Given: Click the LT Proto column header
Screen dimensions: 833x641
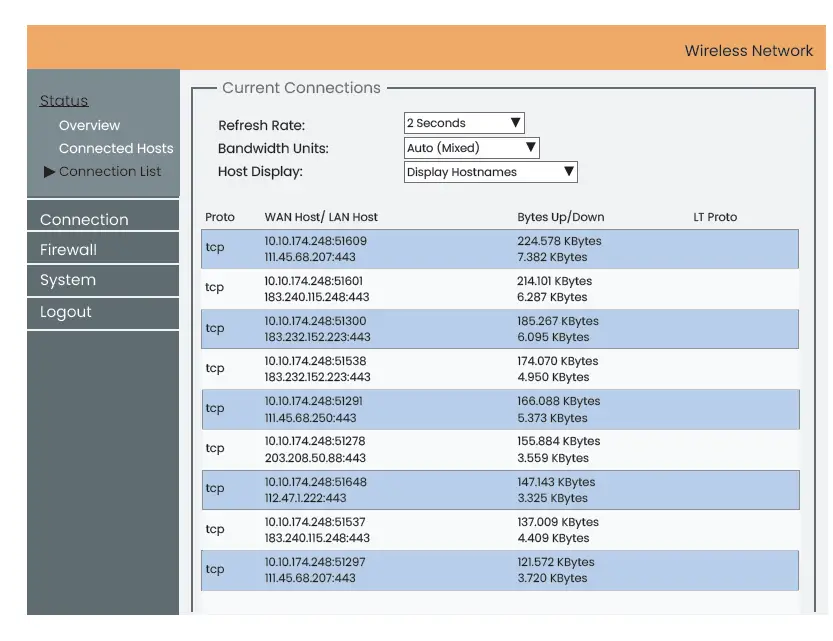Looking at the screenshot, I should point(715,217).
